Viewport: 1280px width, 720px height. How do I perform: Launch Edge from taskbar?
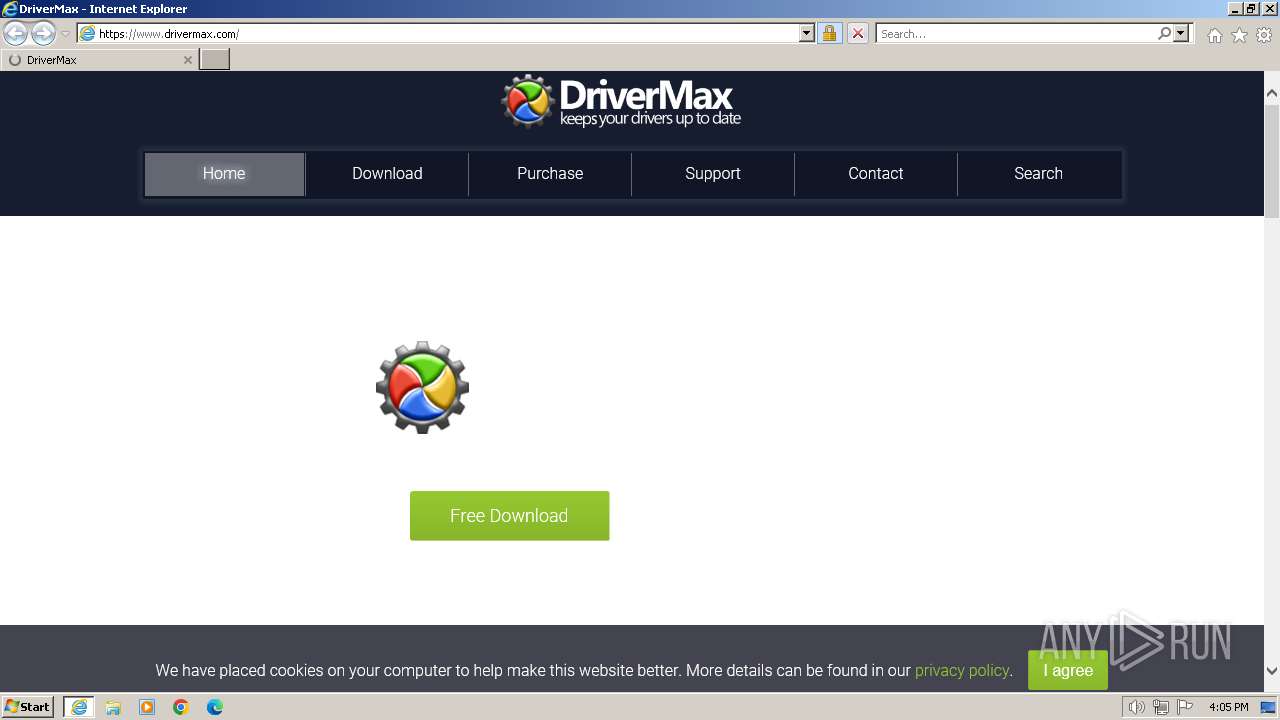215,707
